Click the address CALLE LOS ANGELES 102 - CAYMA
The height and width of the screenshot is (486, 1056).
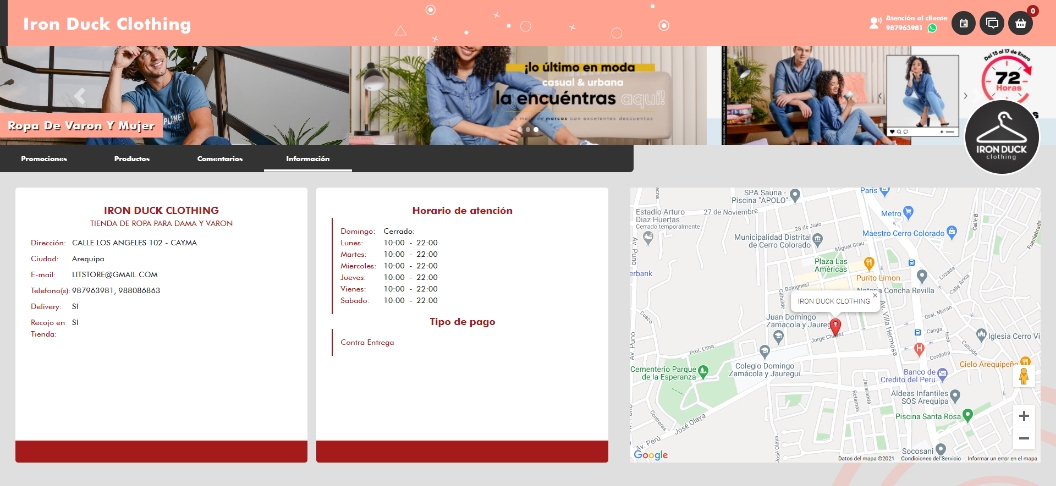coord(134,242)
